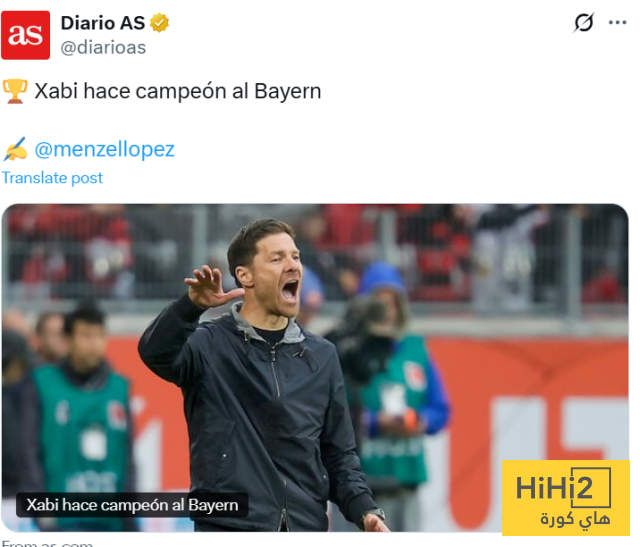Click the Arabic text in HiHi2 logo
The width and height of the screenshot is (640, 547).
575,519
